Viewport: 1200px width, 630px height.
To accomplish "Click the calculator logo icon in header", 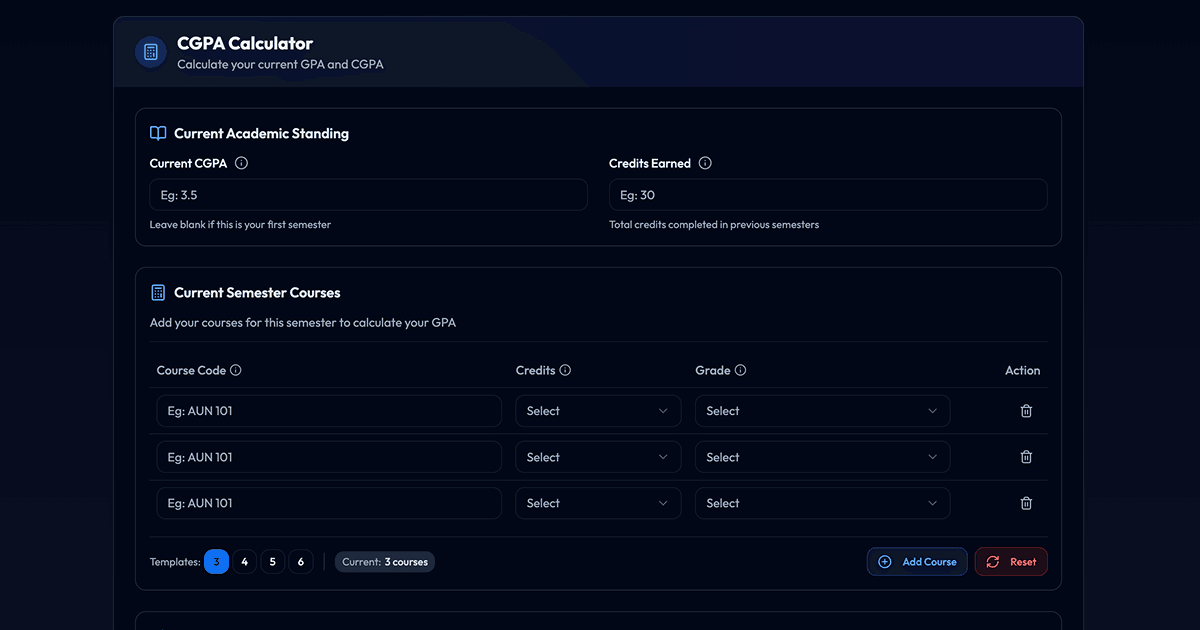I will pyautogui.click(x=151, y=52).
